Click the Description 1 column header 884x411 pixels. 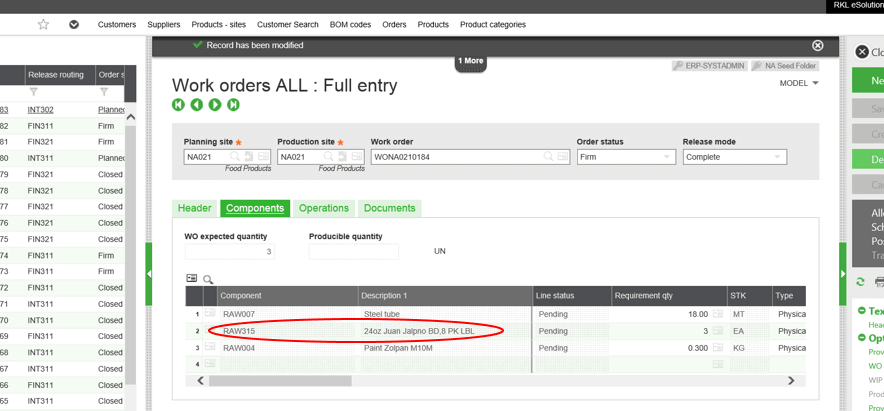point(445,295)
